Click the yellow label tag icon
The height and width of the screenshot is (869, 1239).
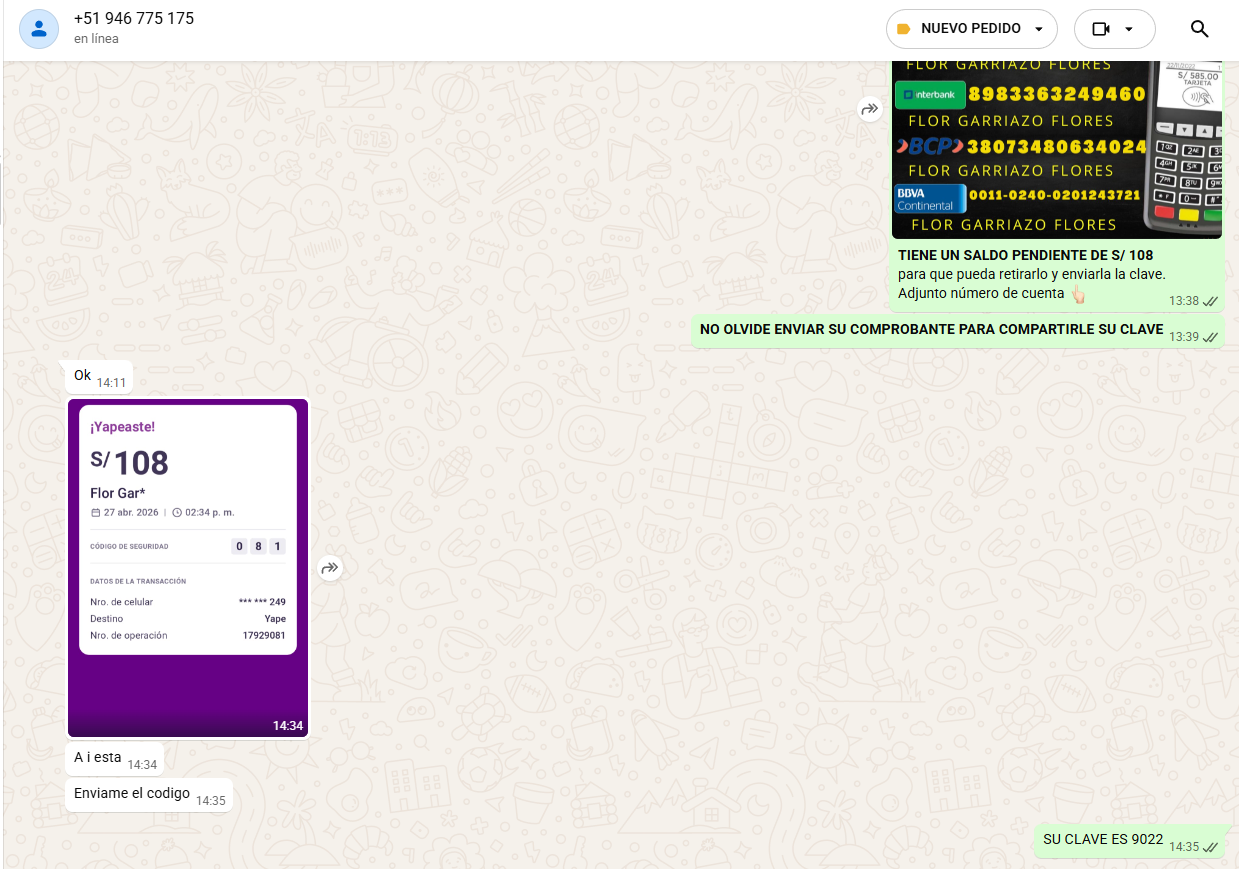(904, 29)
